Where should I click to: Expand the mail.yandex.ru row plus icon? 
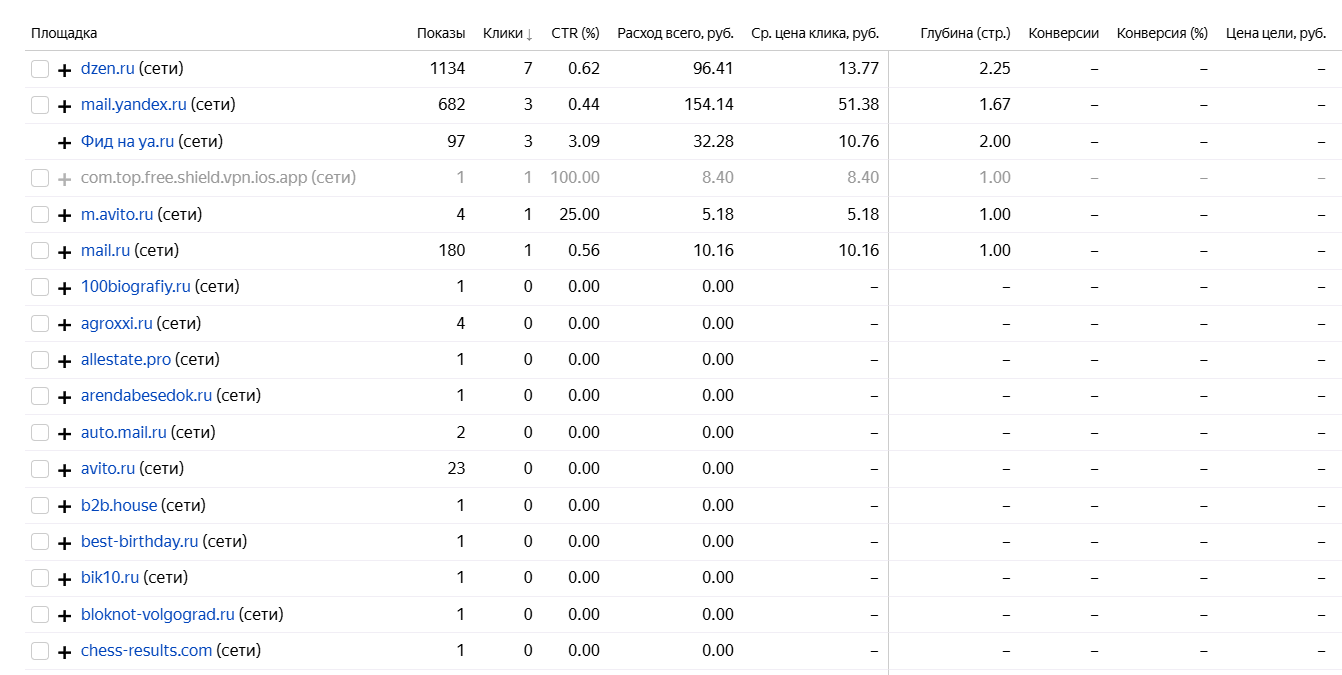pyautogui.click(x=65, y=106)
